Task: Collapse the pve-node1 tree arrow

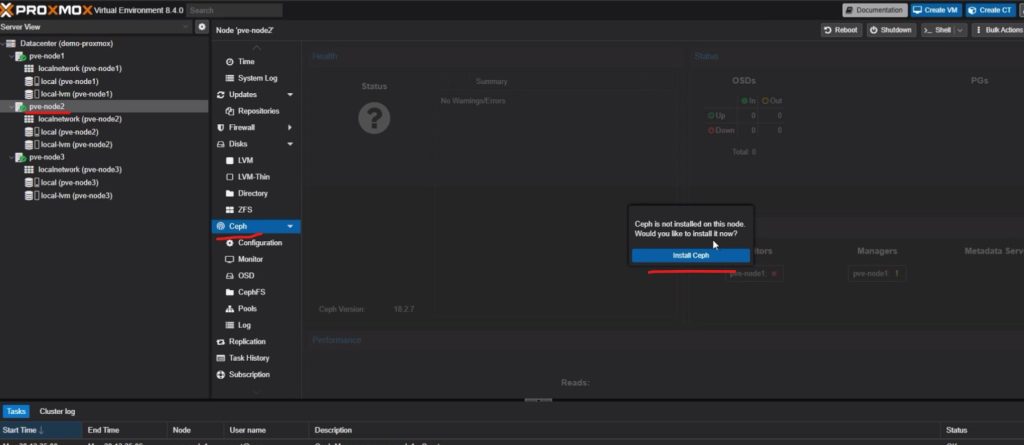Action: point(10,56)
